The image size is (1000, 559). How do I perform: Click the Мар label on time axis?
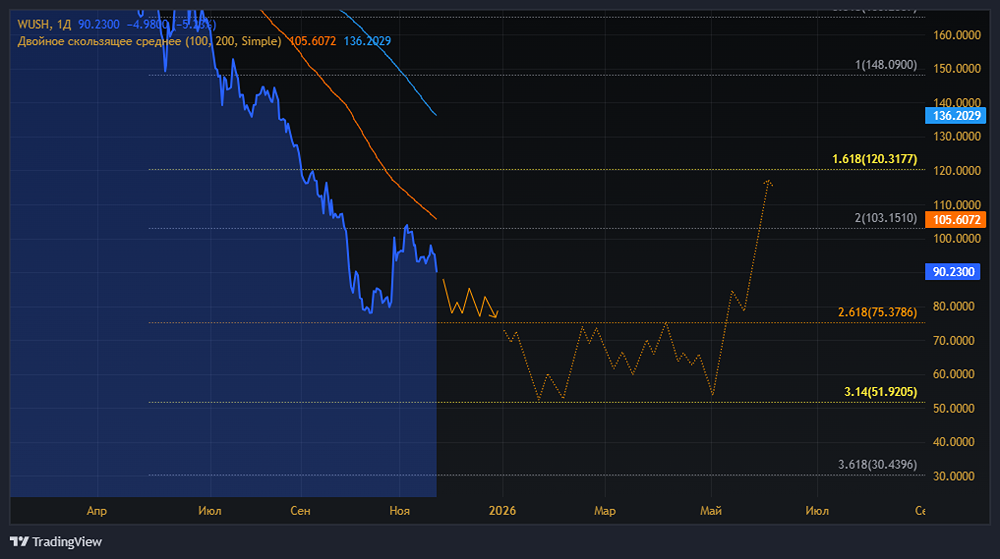tap(605, 511)
